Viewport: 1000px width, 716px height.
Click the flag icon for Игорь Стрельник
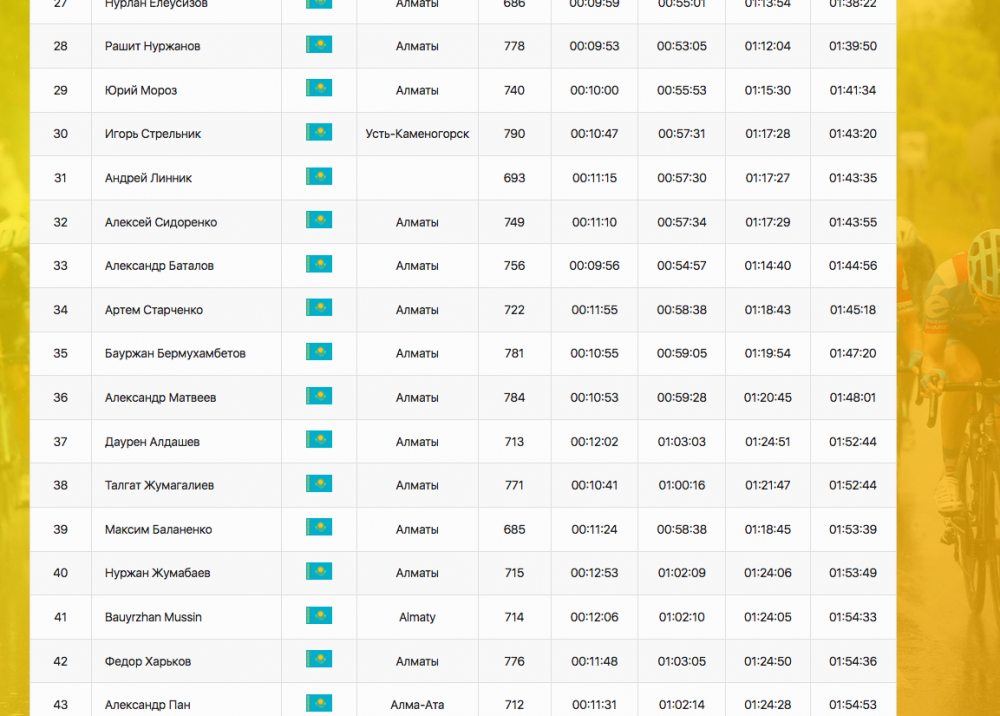click(x=319, y=133)
